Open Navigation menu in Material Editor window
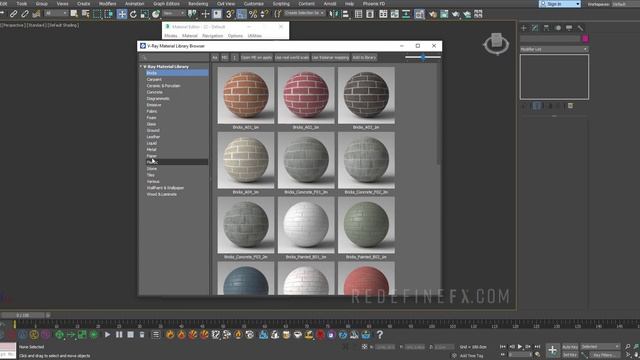The width and height of the screenshot is (640, 360). (213, 36)
